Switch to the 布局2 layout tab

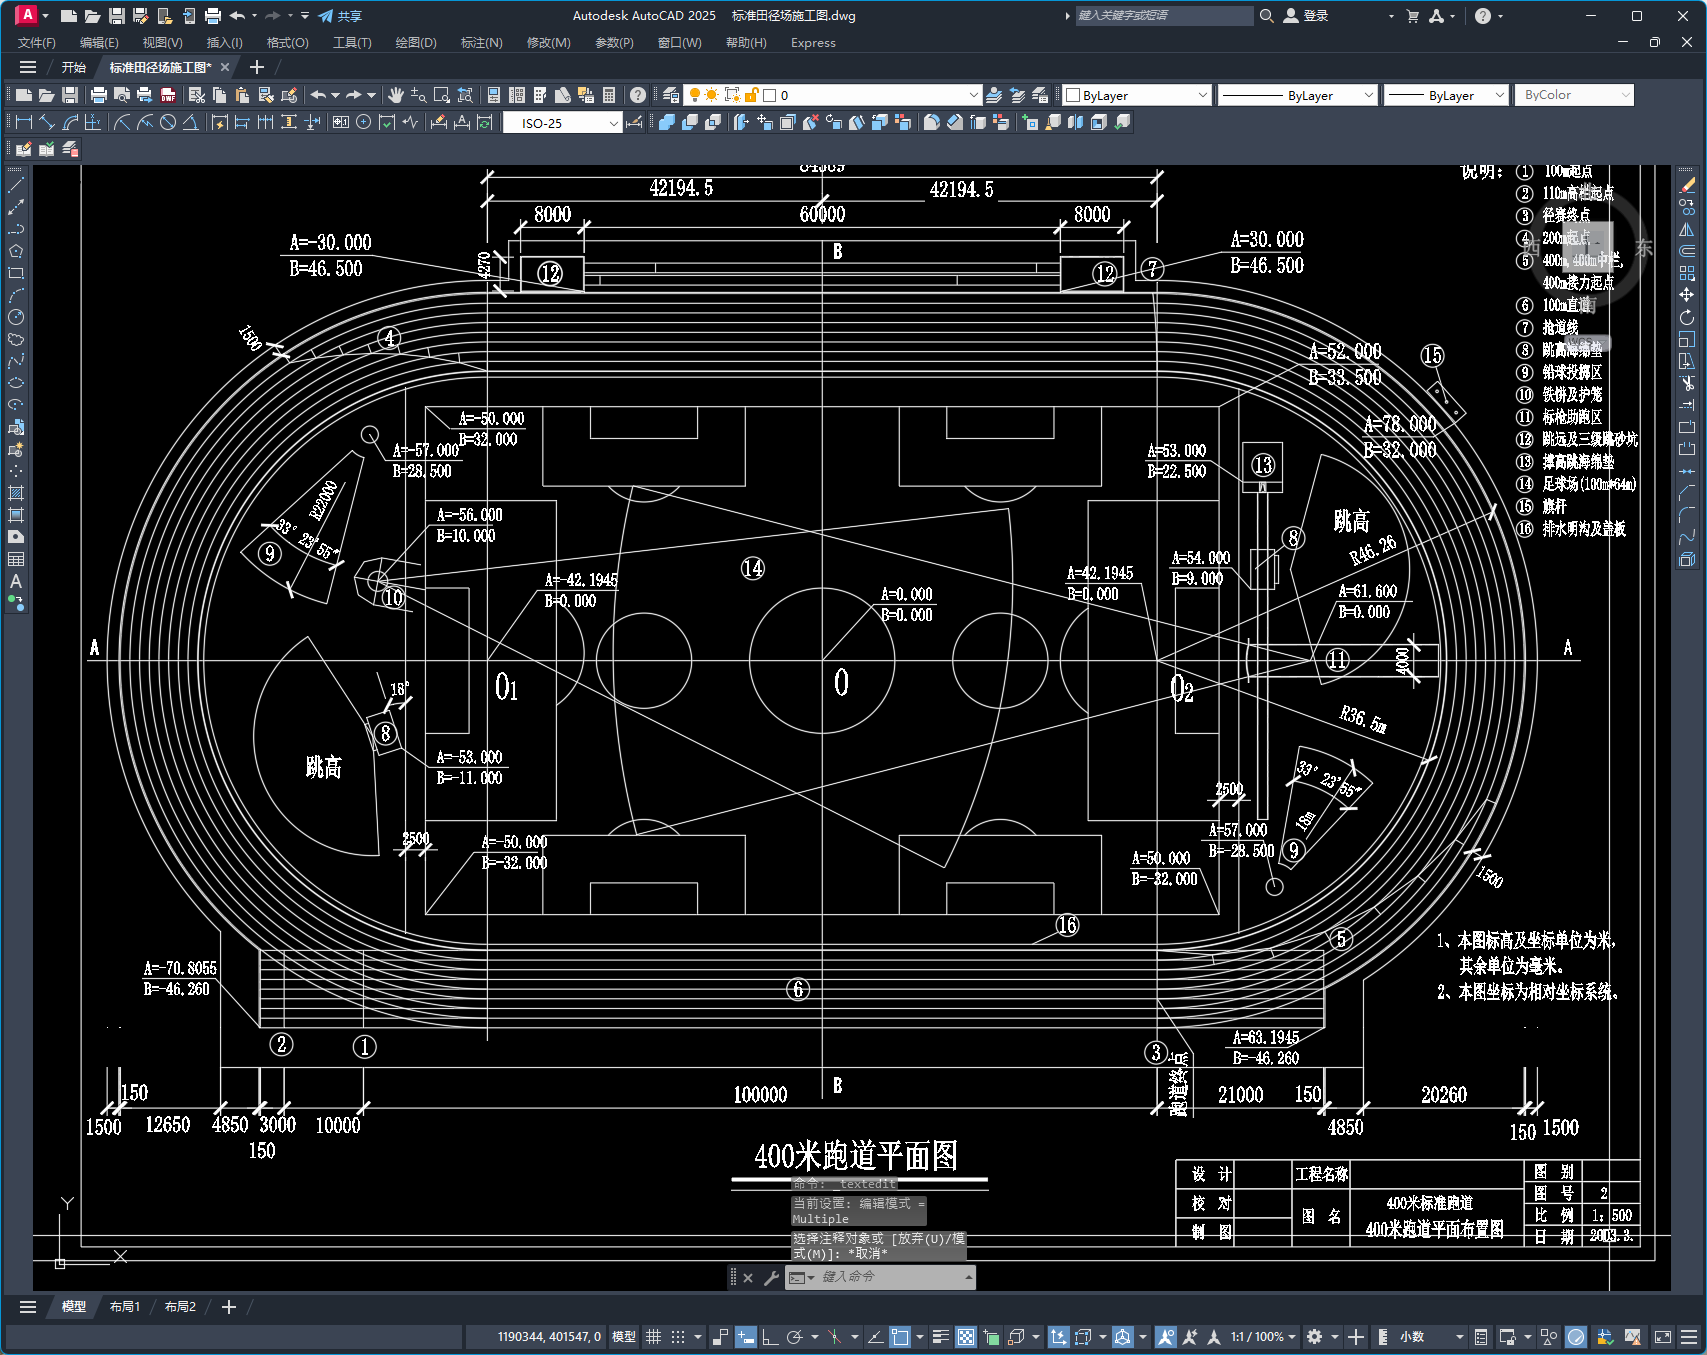pyautogui.click(x=180, y=1306)
